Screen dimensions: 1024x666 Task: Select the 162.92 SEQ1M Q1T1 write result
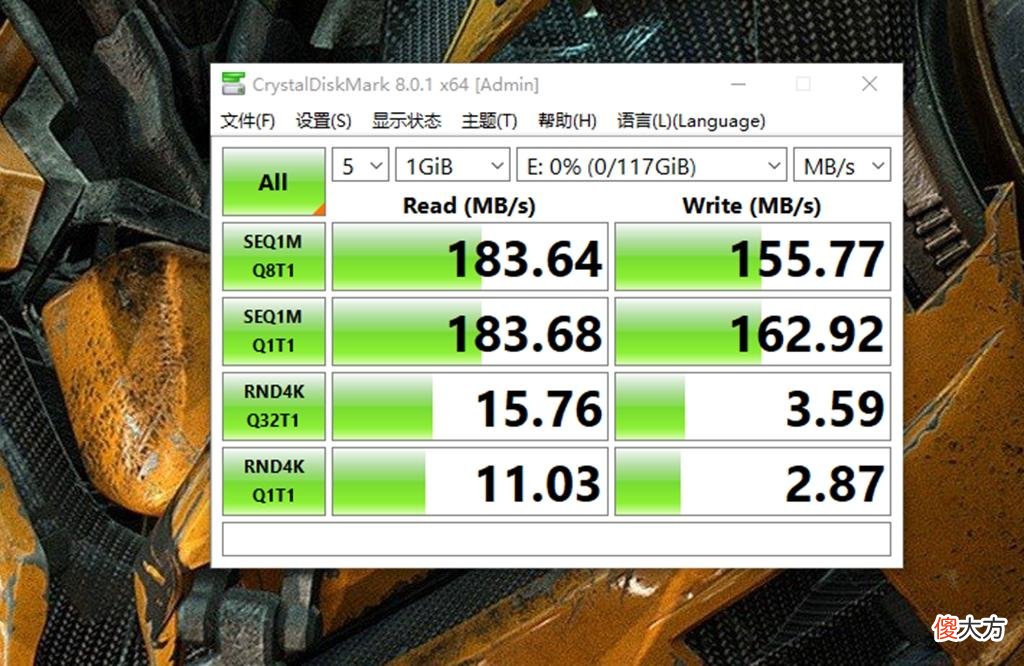[x=752, y=331]
